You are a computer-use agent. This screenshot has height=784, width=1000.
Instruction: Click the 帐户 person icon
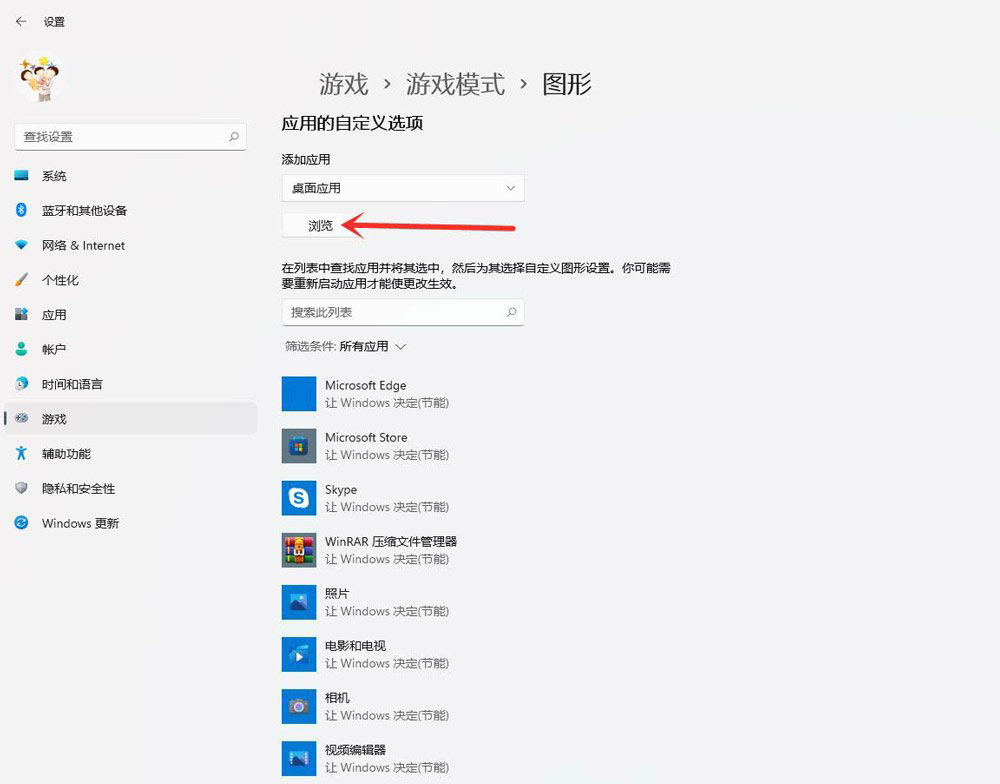(21, 349)
